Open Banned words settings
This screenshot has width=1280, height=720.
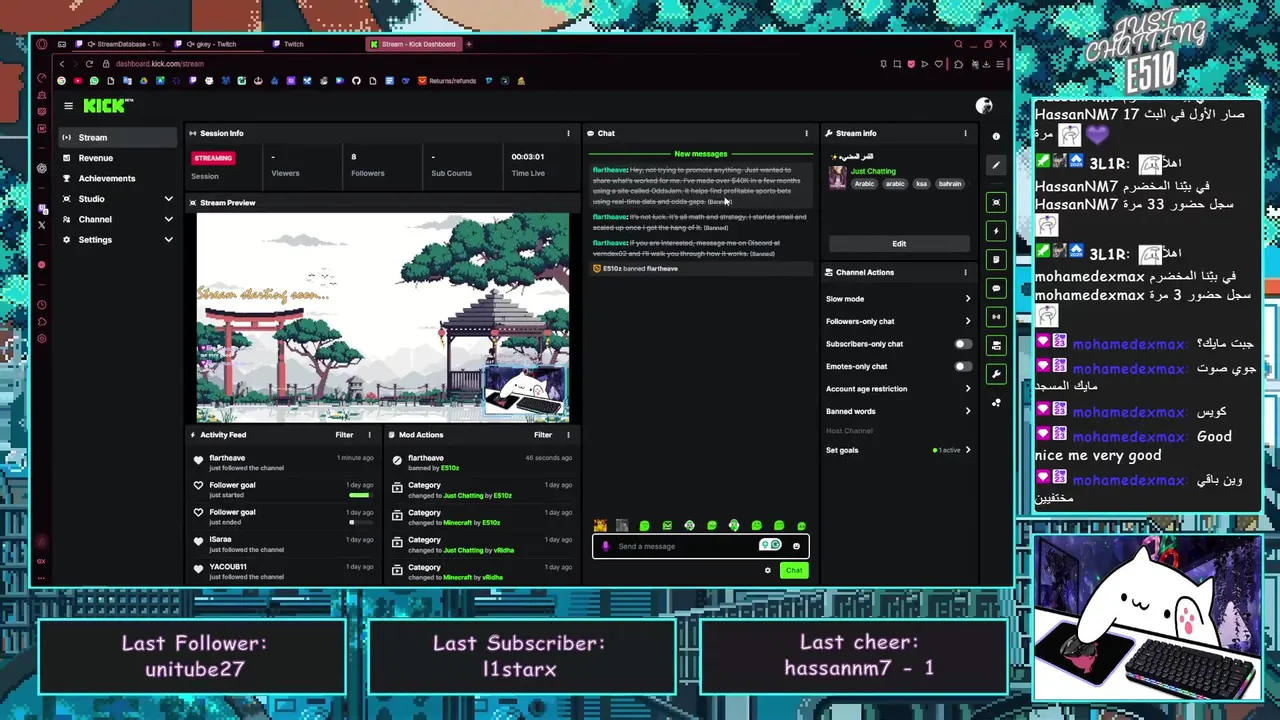point(898,411)
